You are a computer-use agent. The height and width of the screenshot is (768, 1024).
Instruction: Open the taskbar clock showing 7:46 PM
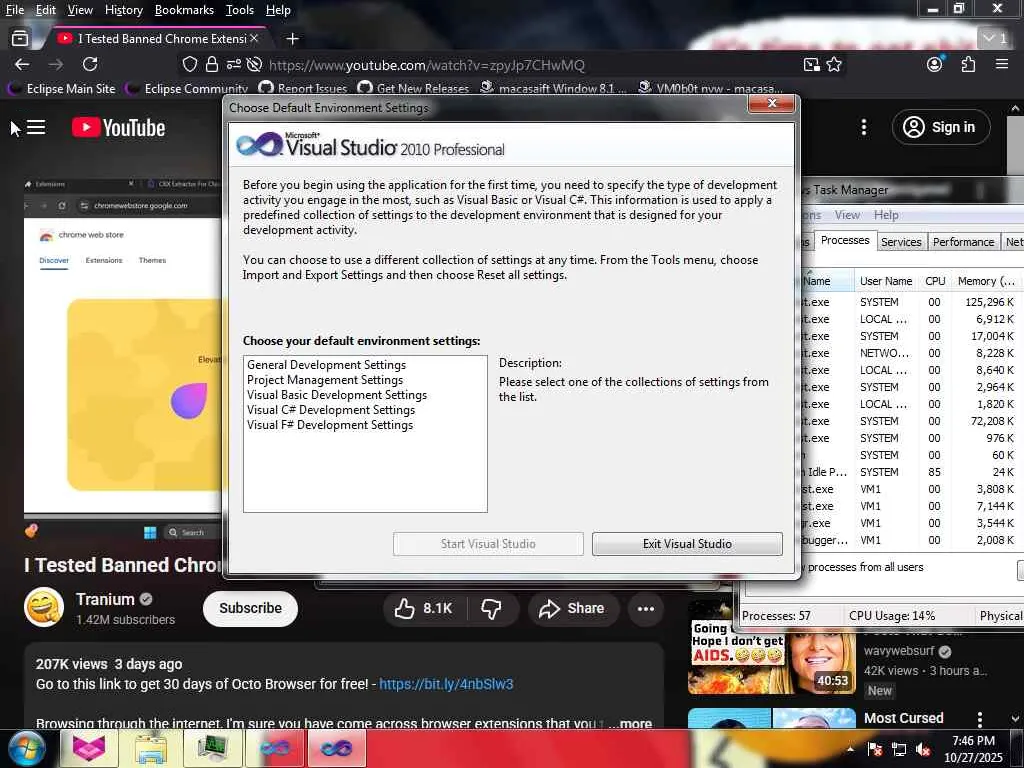pyautogui.click(x=973, y=749)
